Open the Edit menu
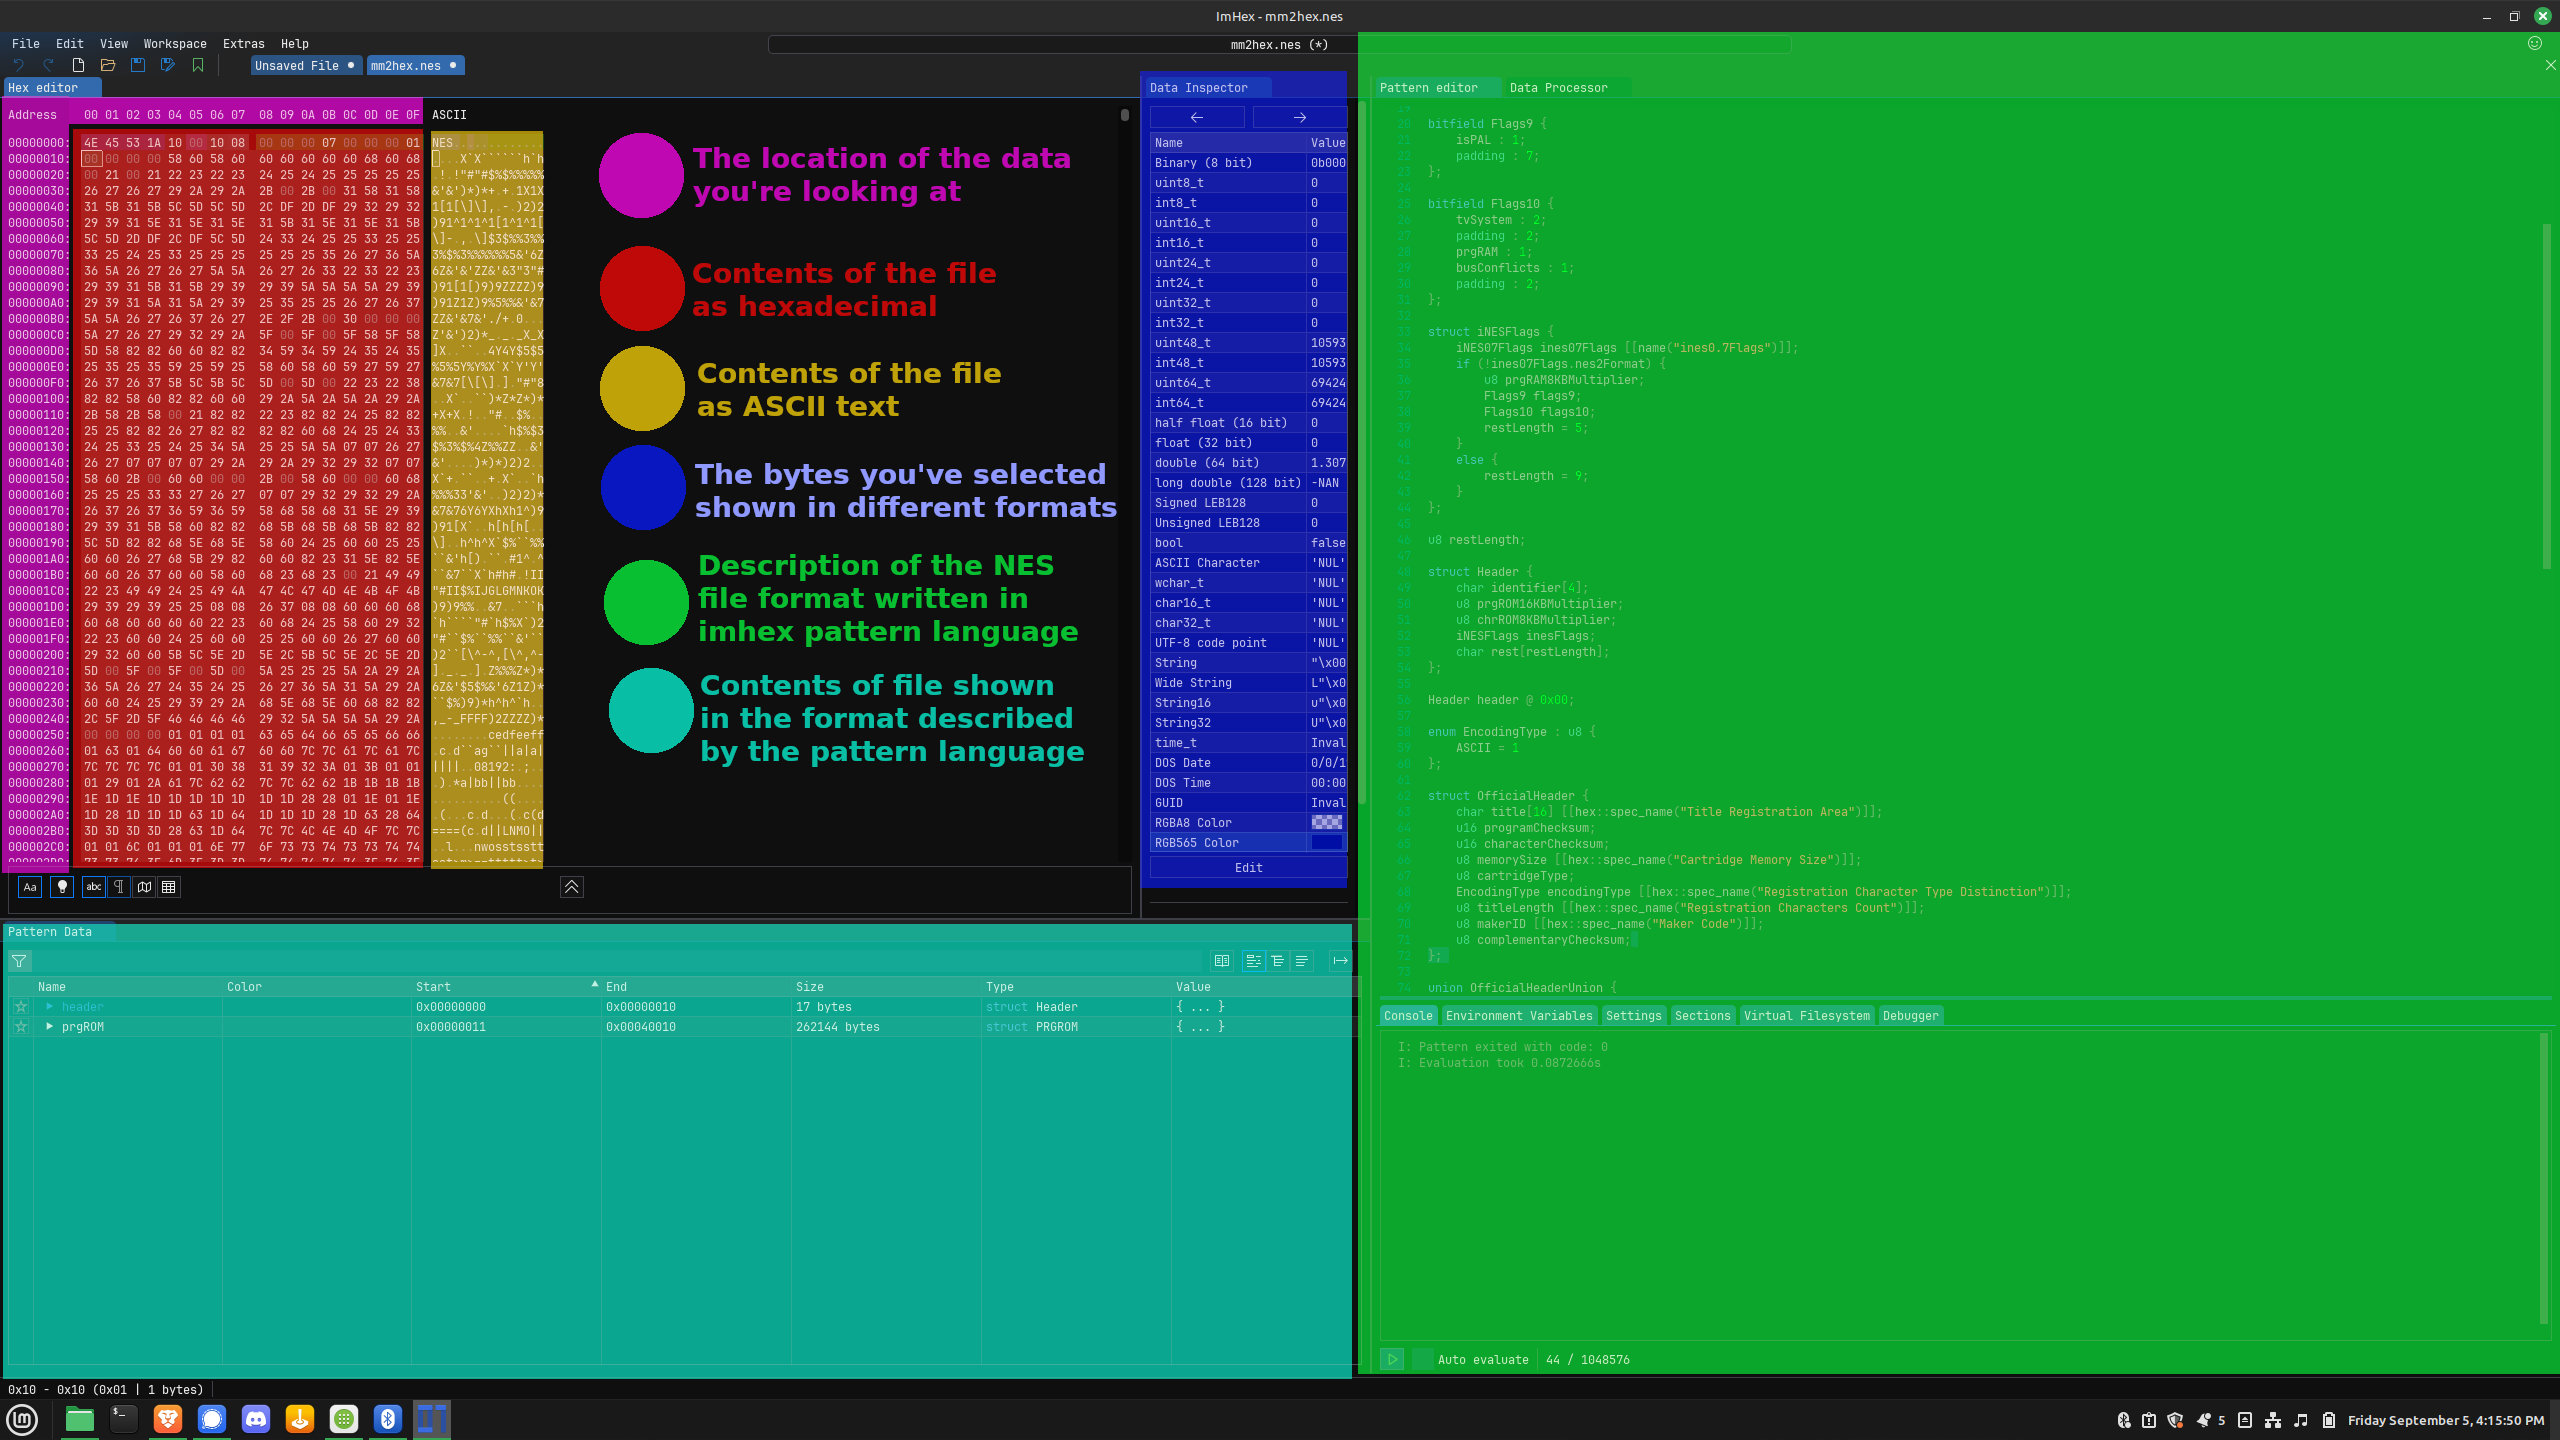Image resolution: width=2560 pixels, height=1440 pixels. 70,44
